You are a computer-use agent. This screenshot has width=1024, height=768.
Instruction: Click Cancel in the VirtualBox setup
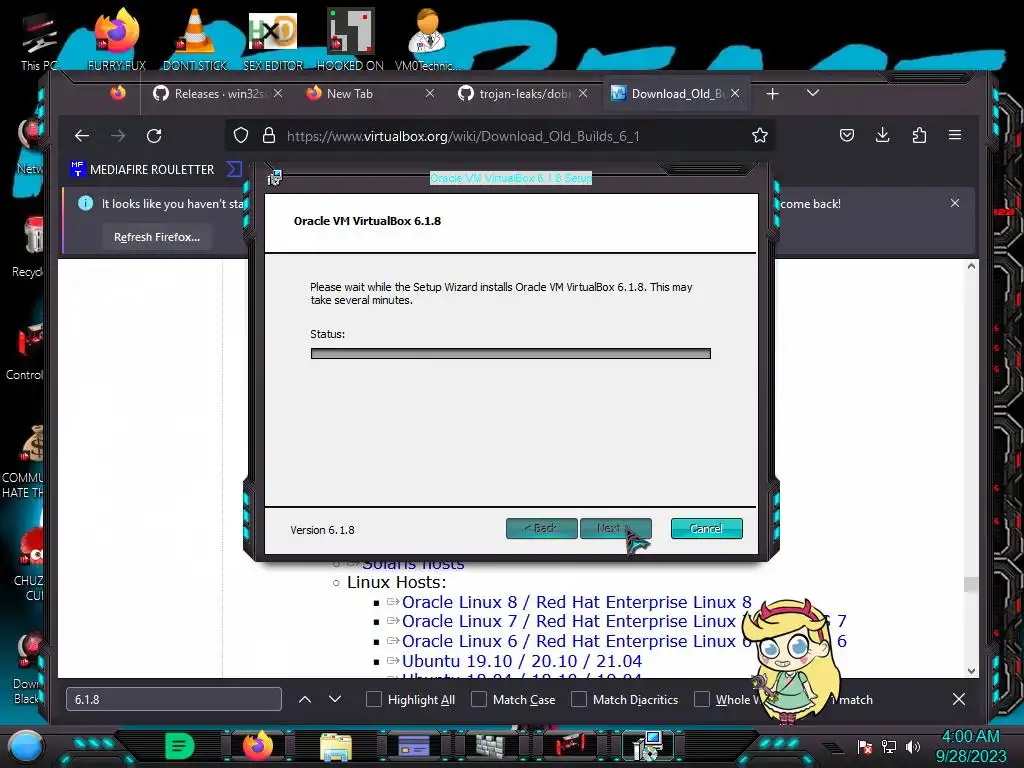click(707, 528)
